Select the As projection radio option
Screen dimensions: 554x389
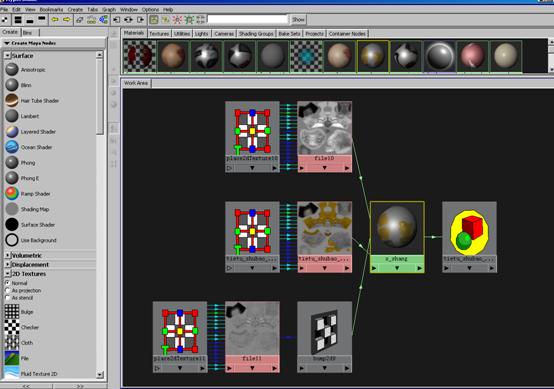click(7, 290)
